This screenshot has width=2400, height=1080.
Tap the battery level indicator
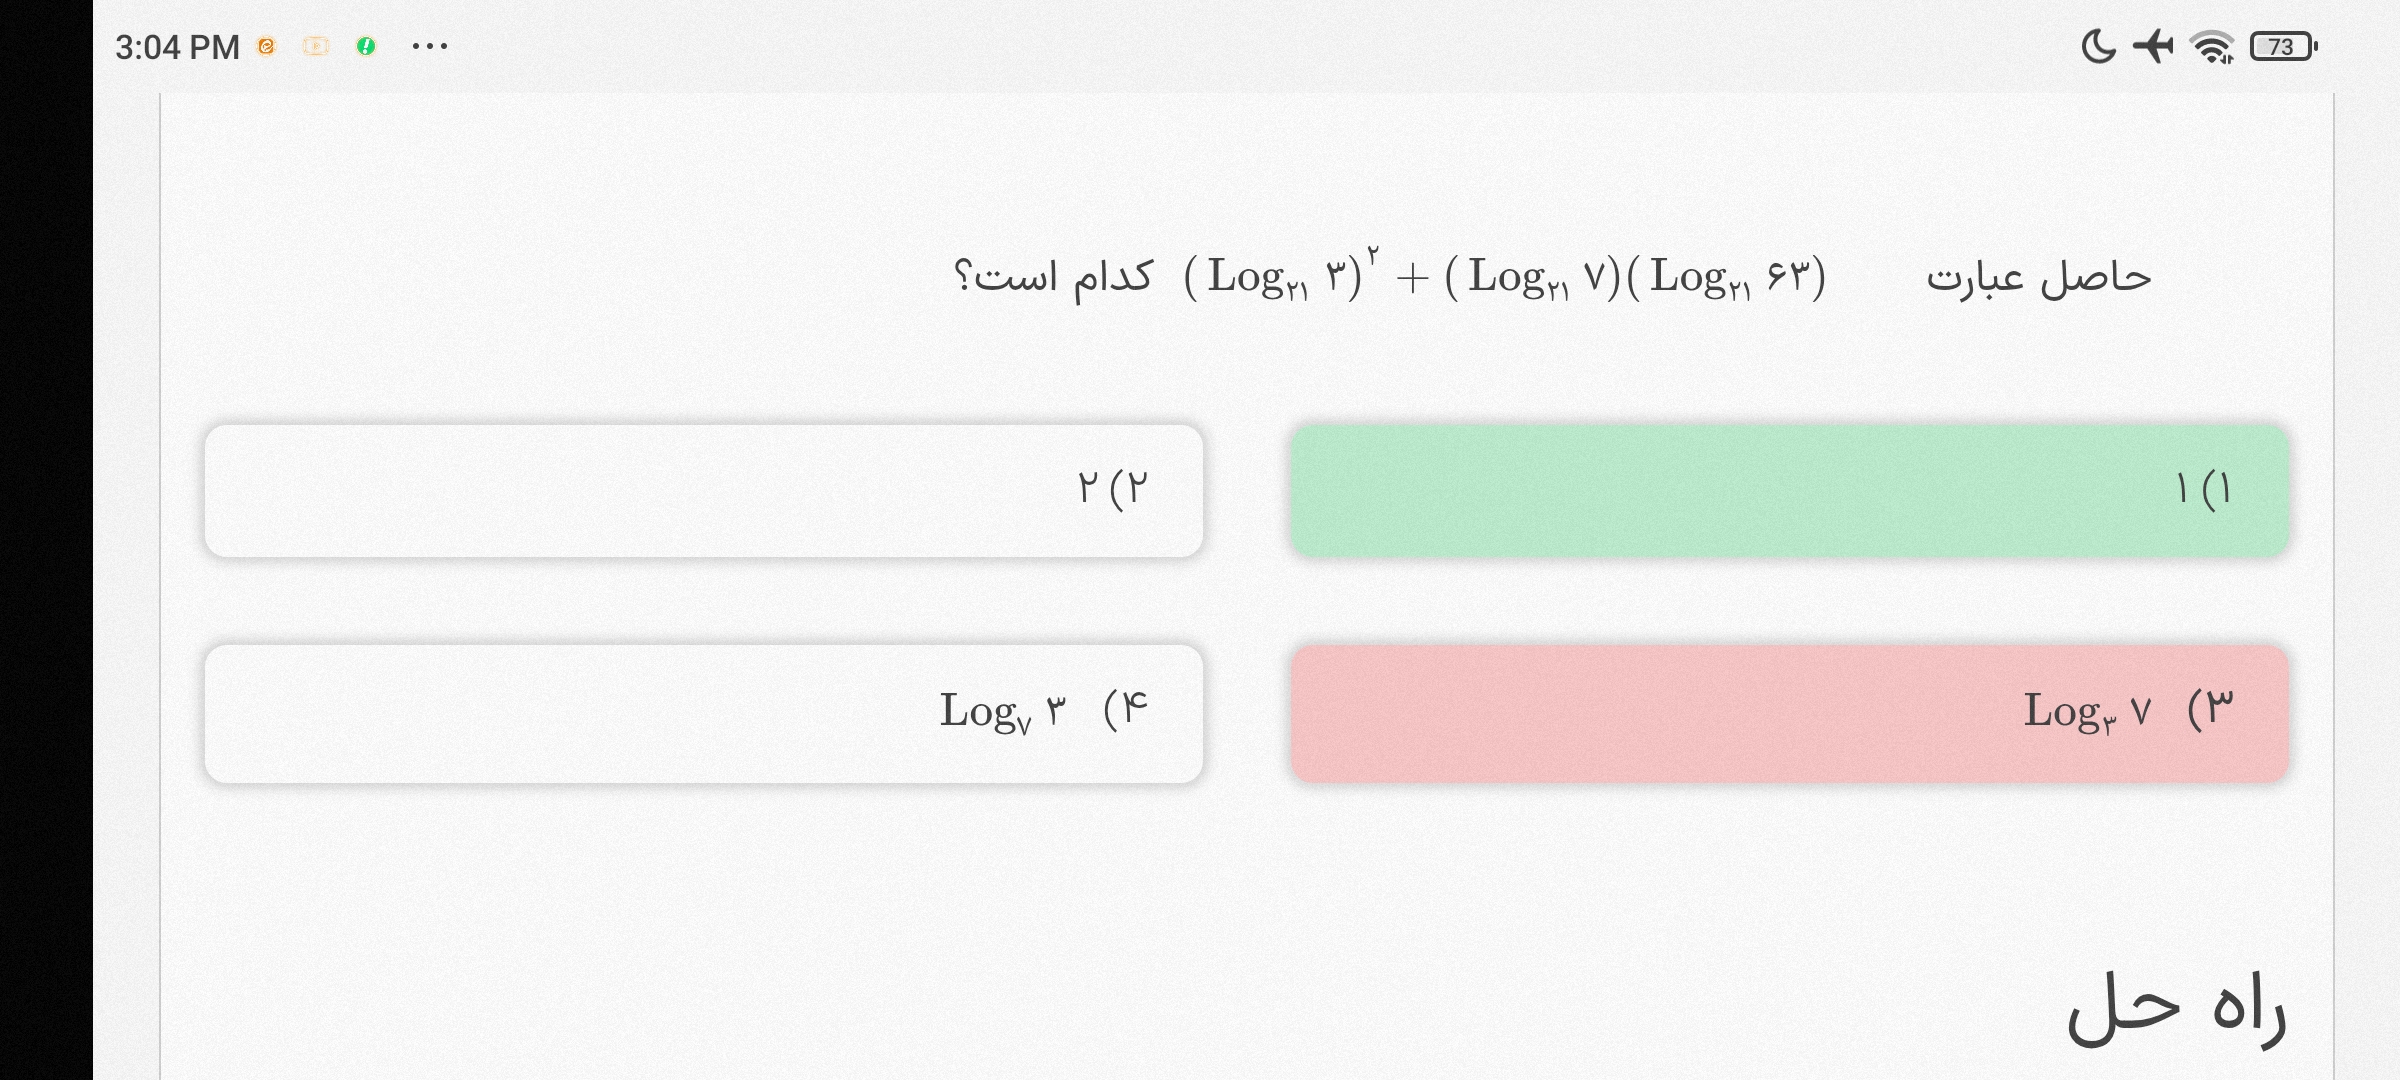pos(2284,46)
